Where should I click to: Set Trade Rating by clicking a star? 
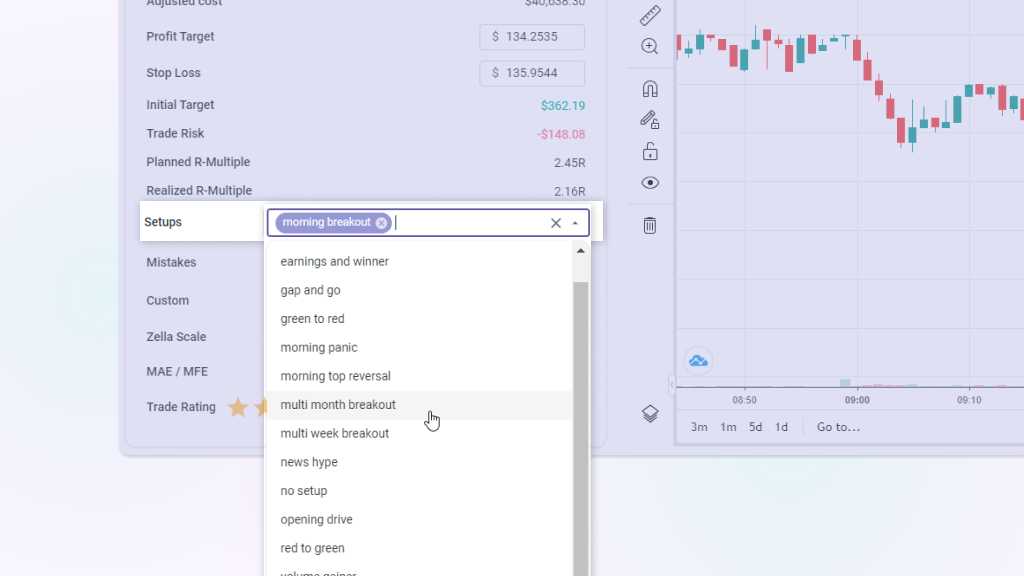coord(239,407)
